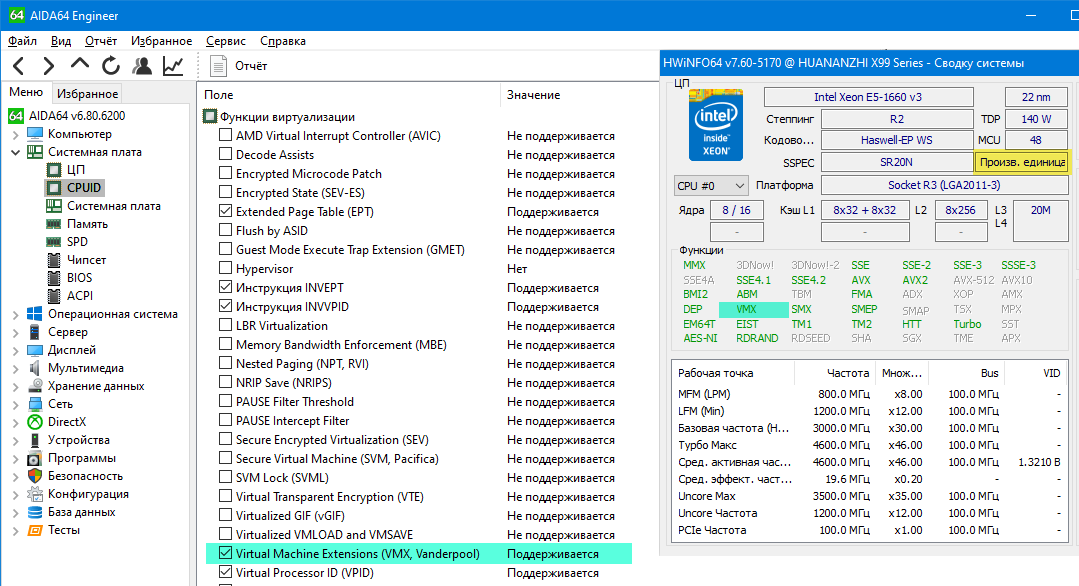Toggle the Hypervisor checkbox

[226, 269]
